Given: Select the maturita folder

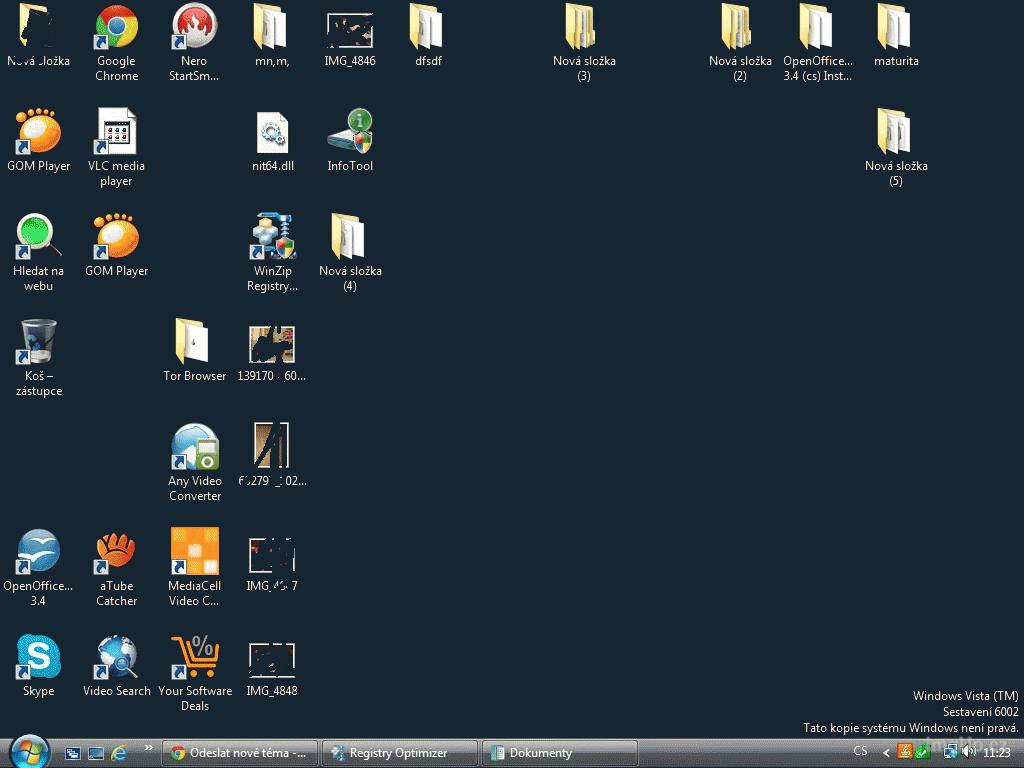Looking at the screenshot, I should point(895,29).
